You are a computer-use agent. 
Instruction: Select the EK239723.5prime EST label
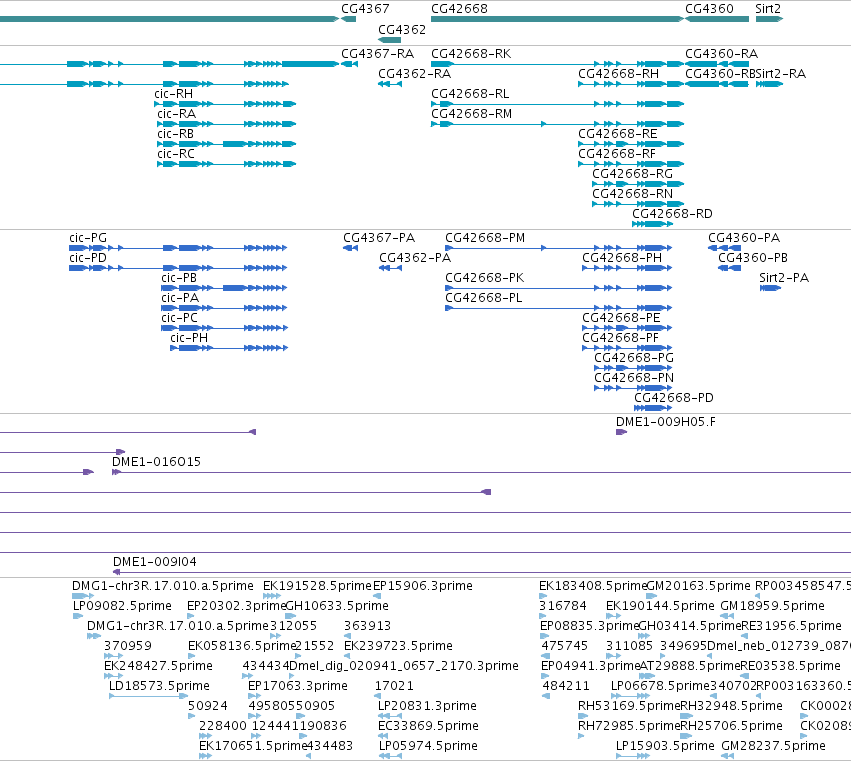tap(398, 646)
